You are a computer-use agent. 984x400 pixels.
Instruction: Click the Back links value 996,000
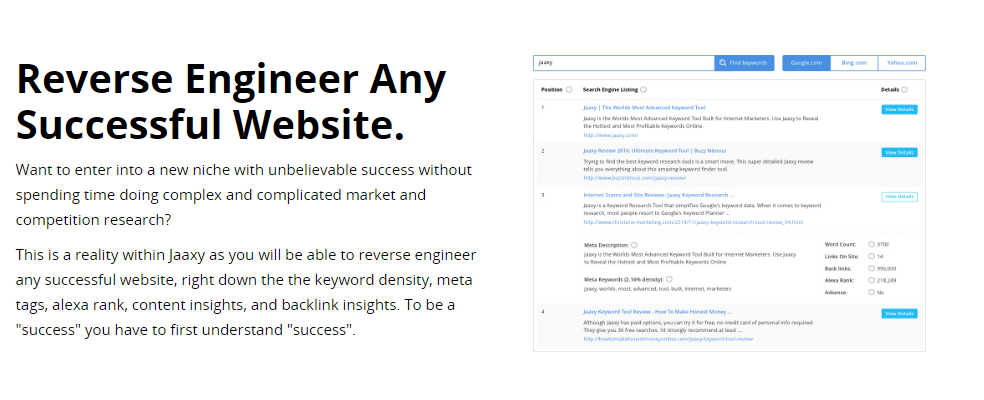click(x=887, y=269)
